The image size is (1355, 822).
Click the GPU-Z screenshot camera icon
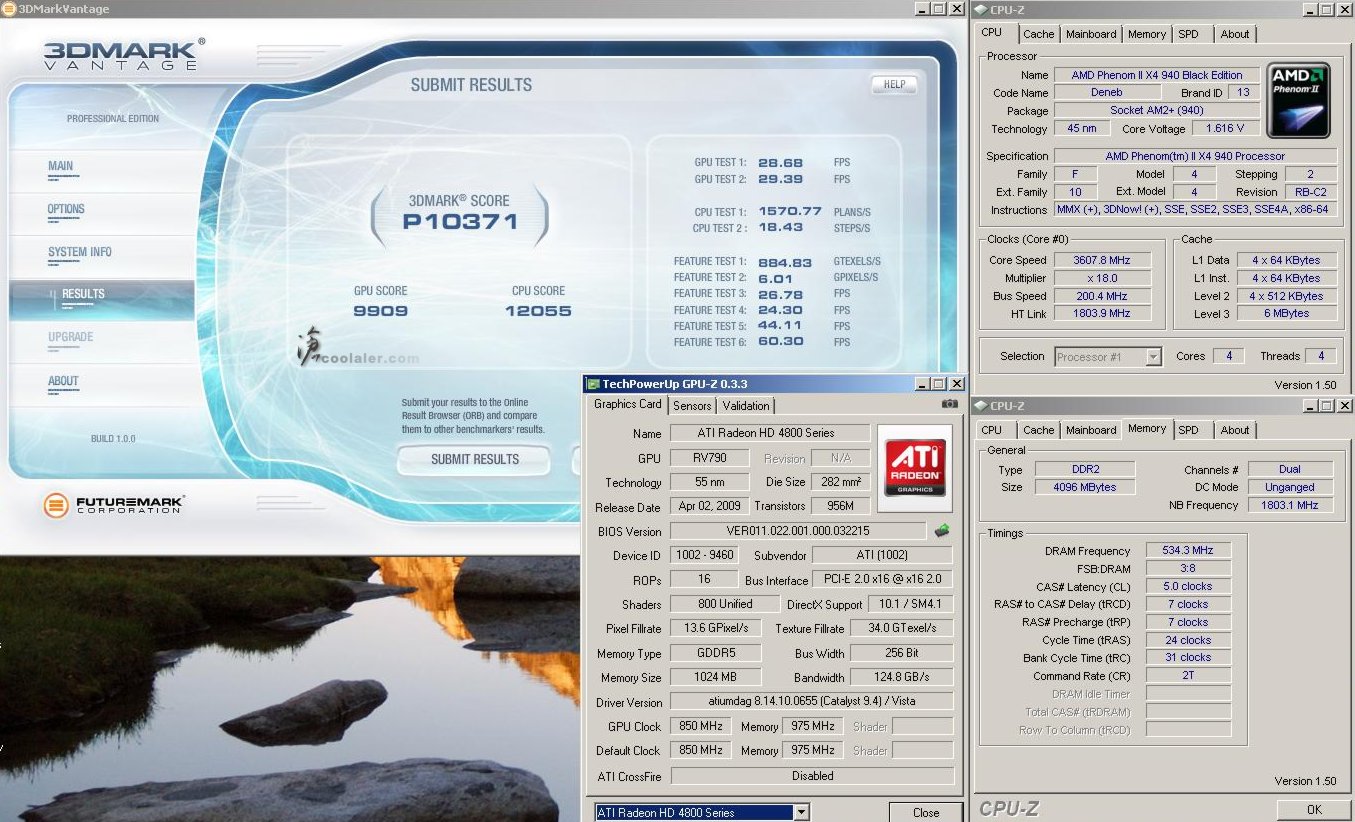(x=950, y=404)
